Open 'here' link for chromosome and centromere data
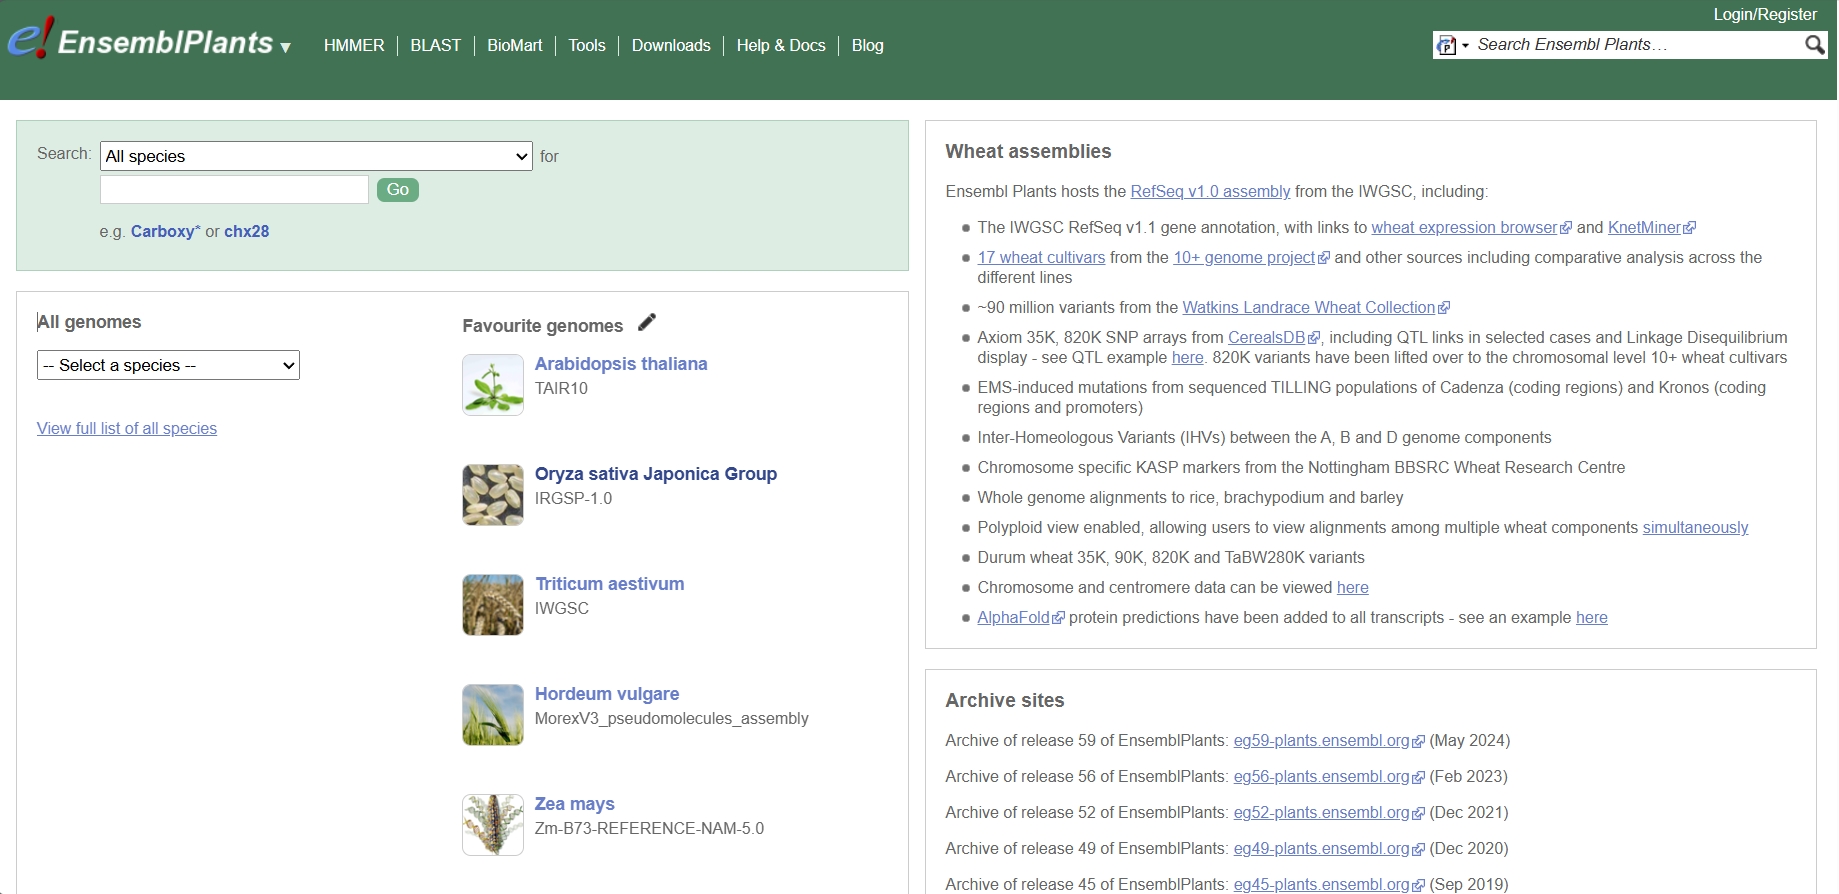Viewport: 1839px width, 894px height. [1353, 587]
